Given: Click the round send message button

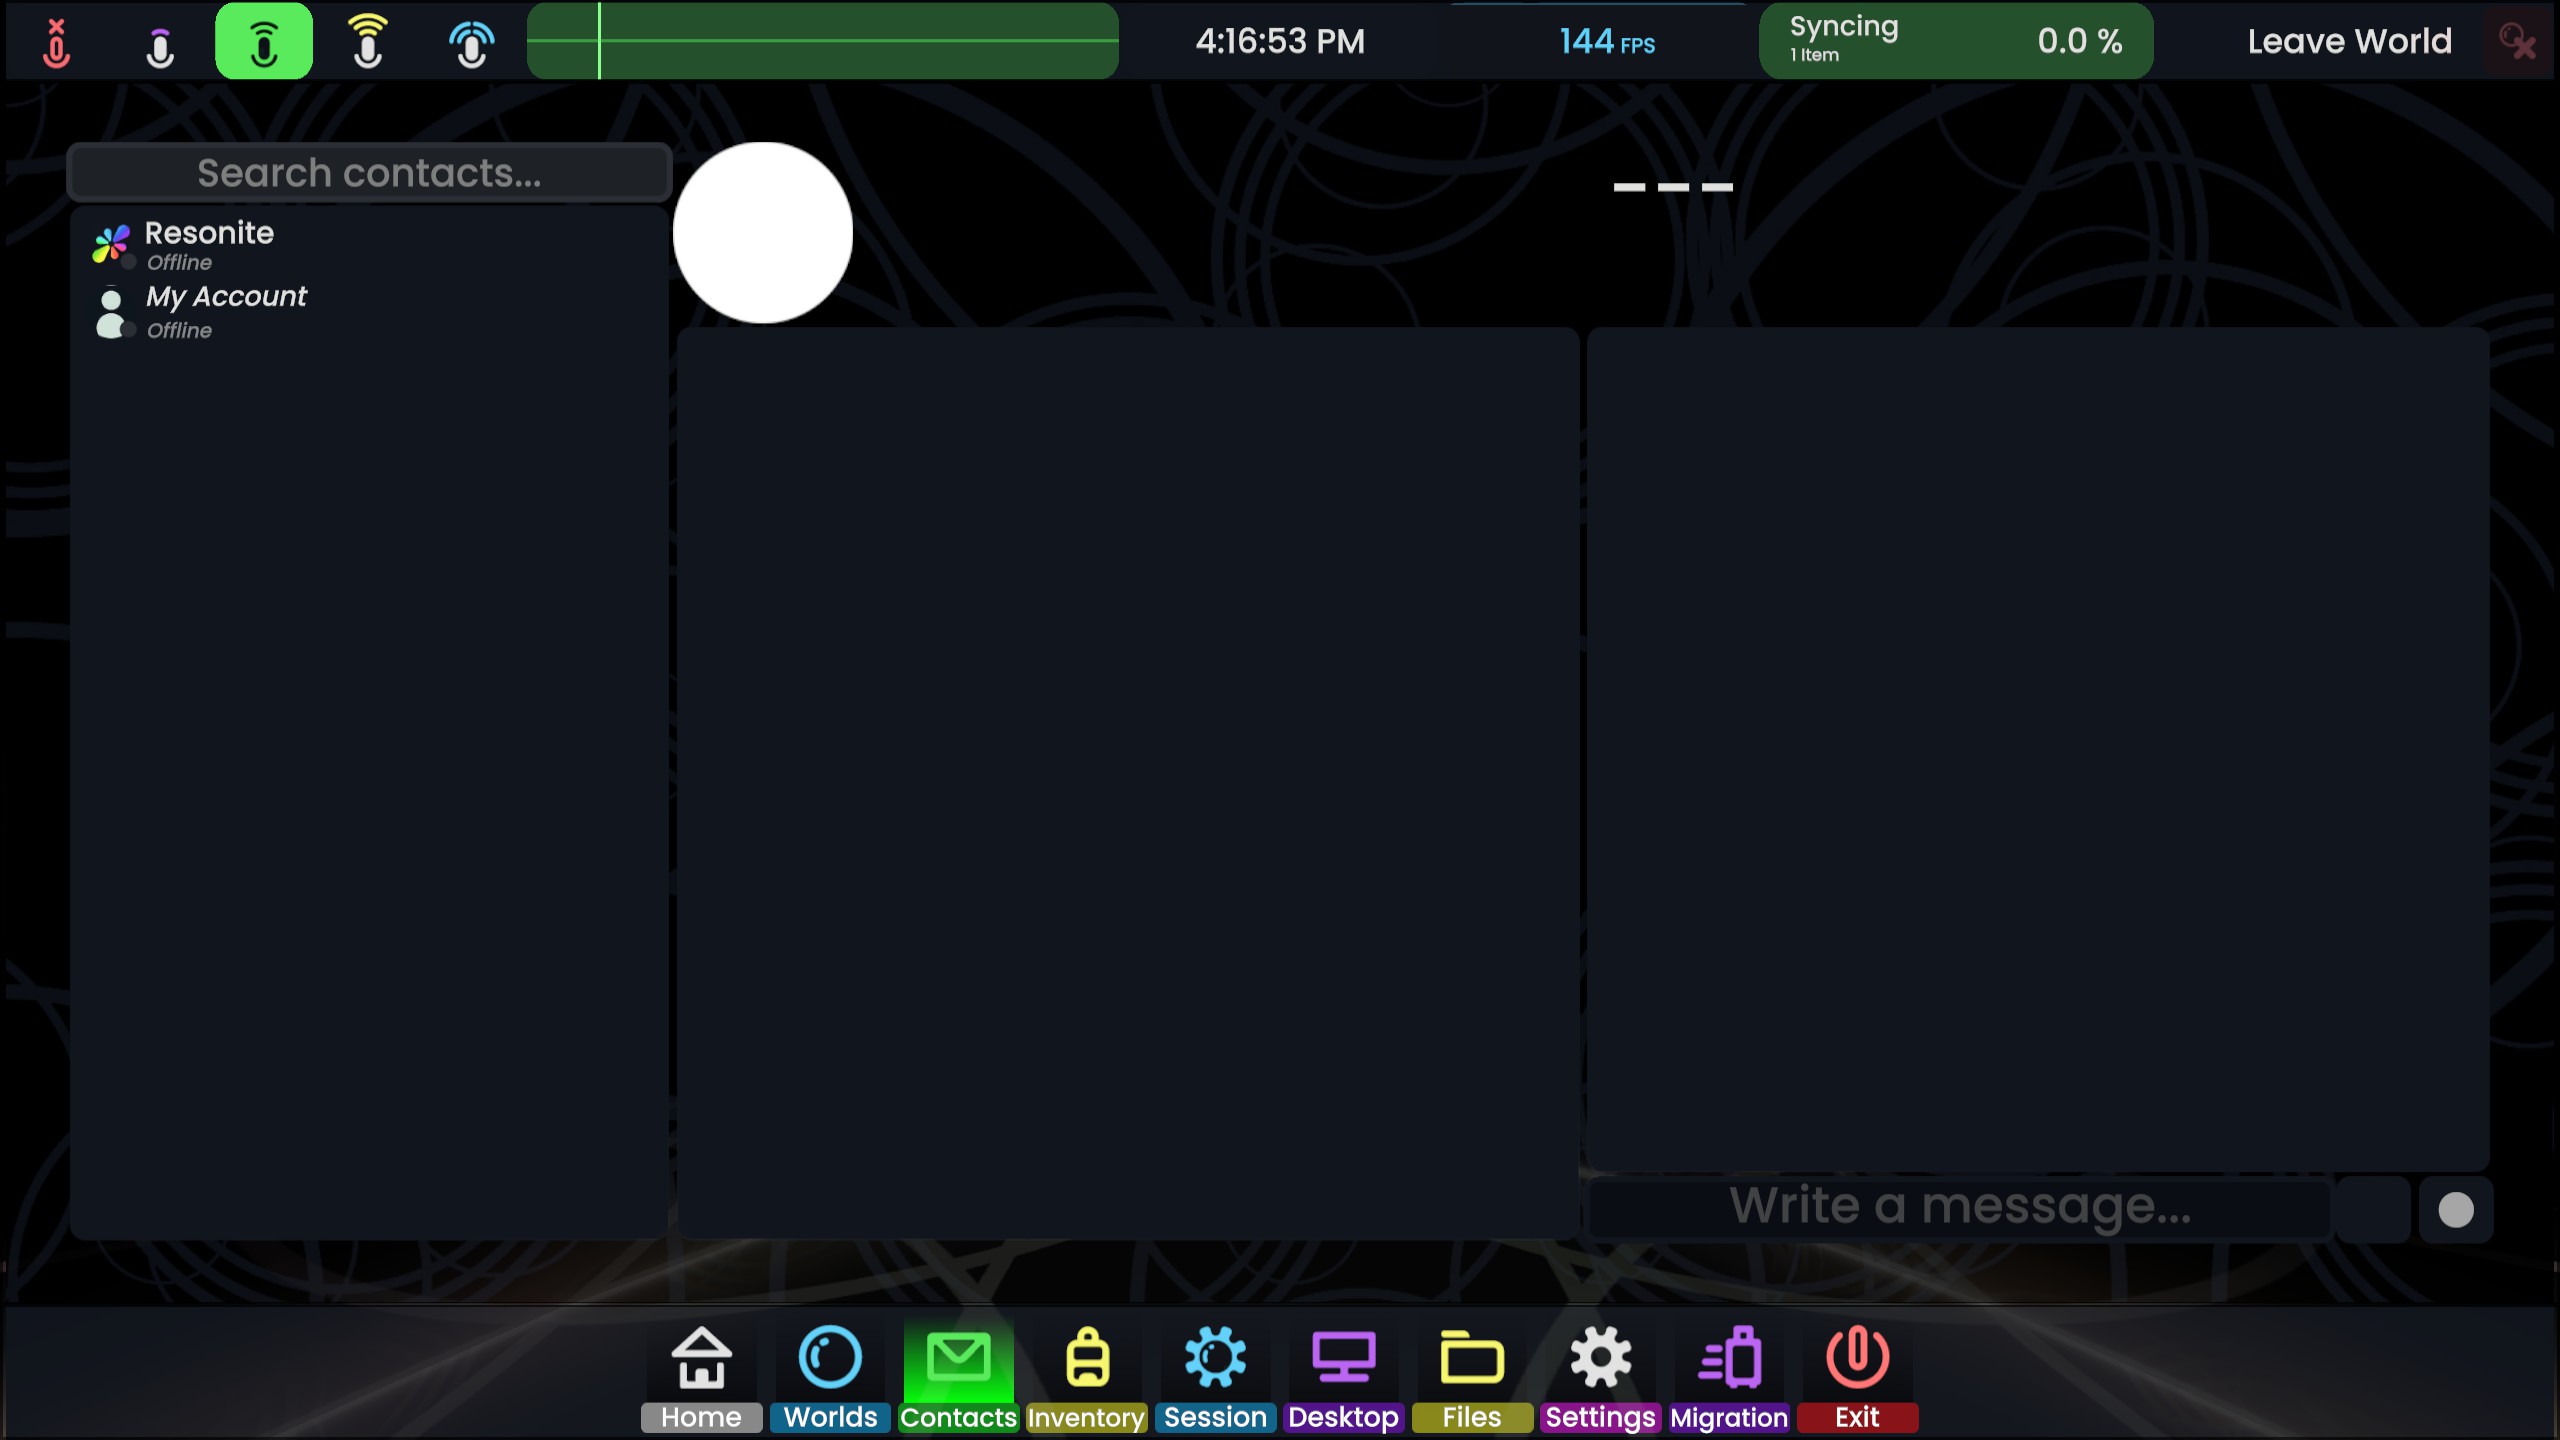Looking at the screenshot, I should click(x=2455, y=1210).
